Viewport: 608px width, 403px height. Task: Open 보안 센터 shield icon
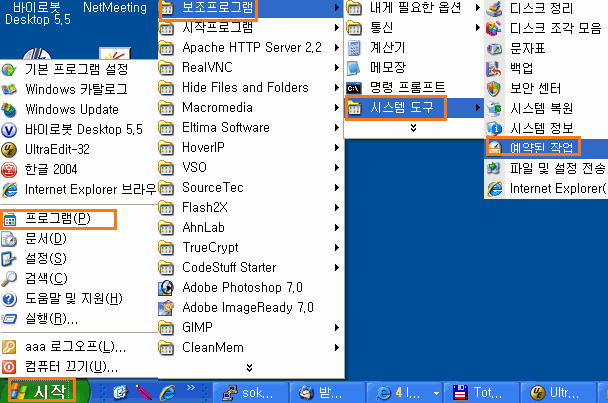point(494,89)
